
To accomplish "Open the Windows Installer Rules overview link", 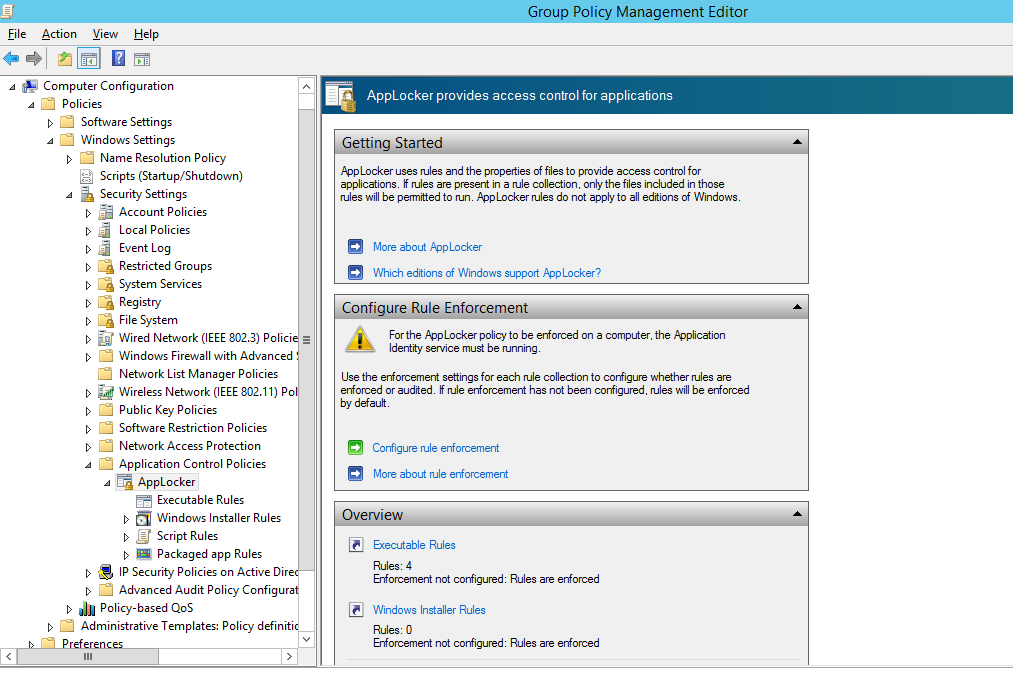I will tap(429, 610).
